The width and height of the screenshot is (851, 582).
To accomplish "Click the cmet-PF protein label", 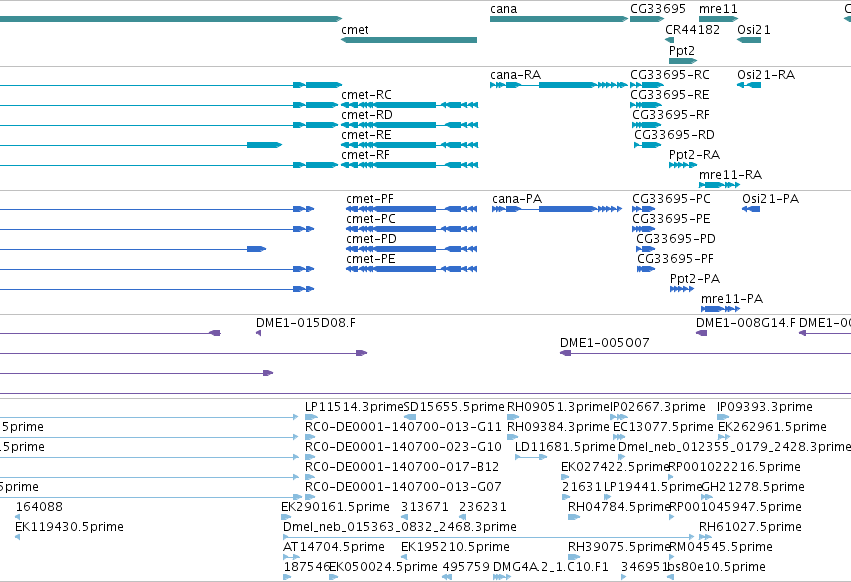I will pos(370,199).
